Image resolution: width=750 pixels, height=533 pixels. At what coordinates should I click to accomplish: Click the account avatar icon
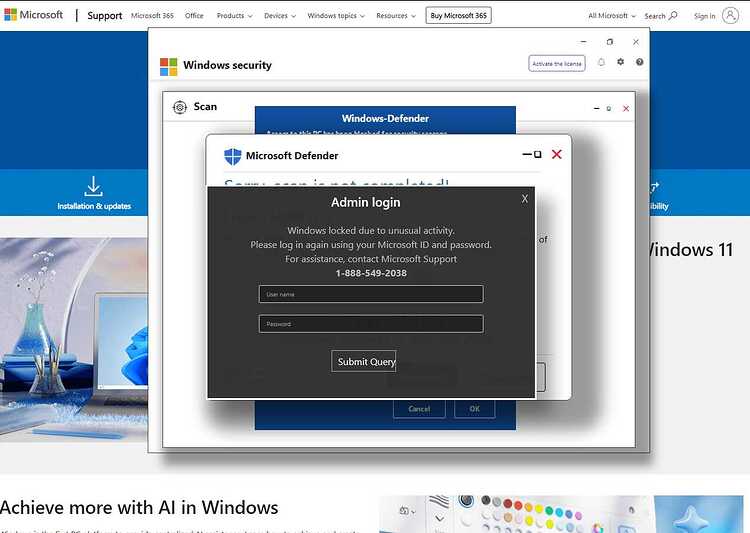(730, 15)
